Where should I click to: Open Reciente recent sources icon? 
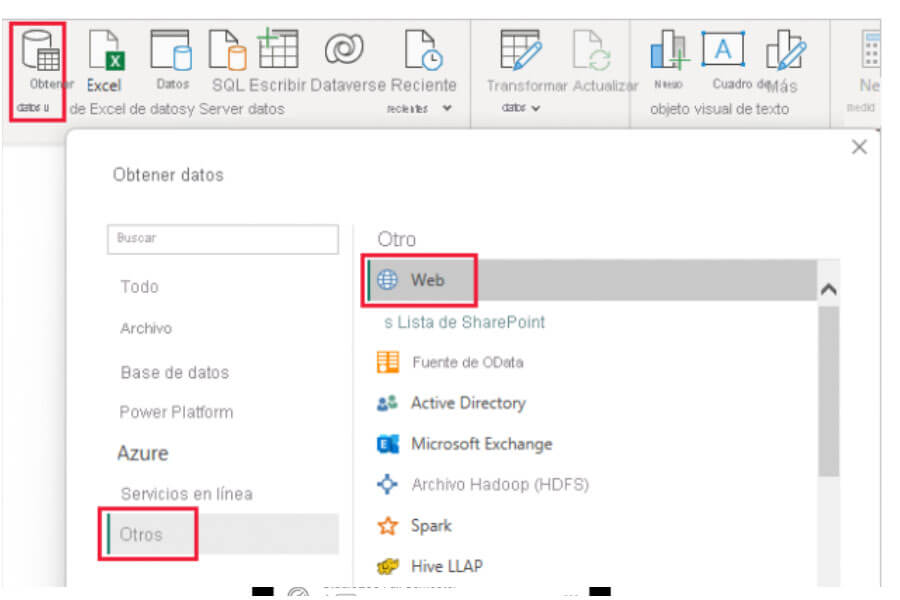pyautogui.click(x=424, y=50)
